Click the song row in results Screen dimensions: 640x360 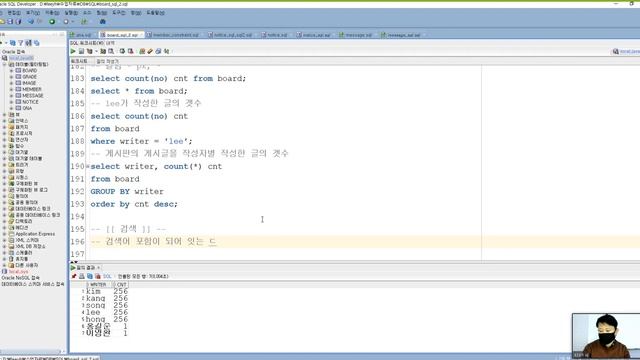(x=106, y=305)
